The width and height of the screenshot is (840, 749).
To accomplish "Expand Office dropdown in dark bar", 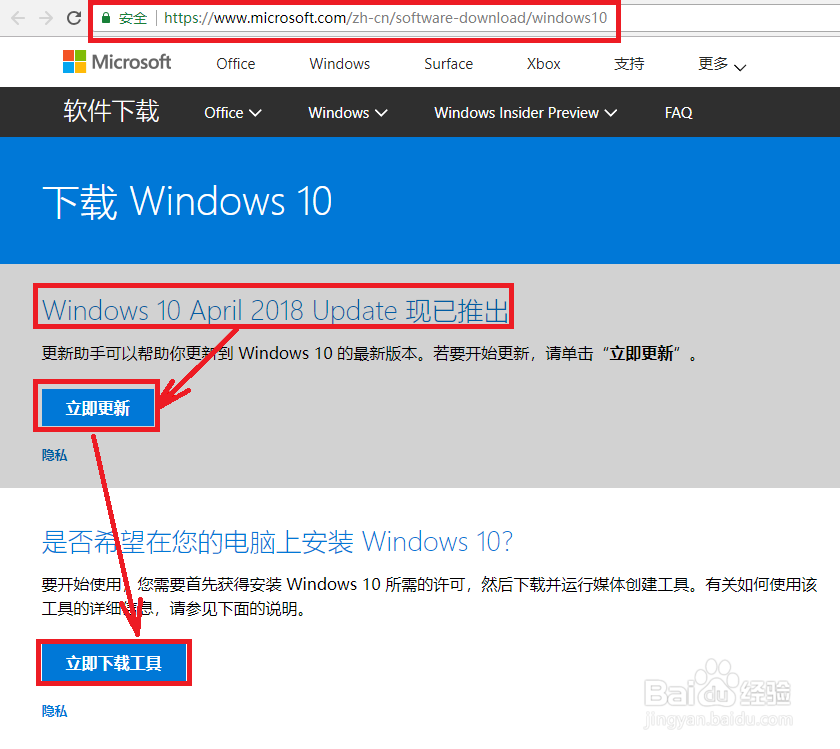I will point(232,113).
